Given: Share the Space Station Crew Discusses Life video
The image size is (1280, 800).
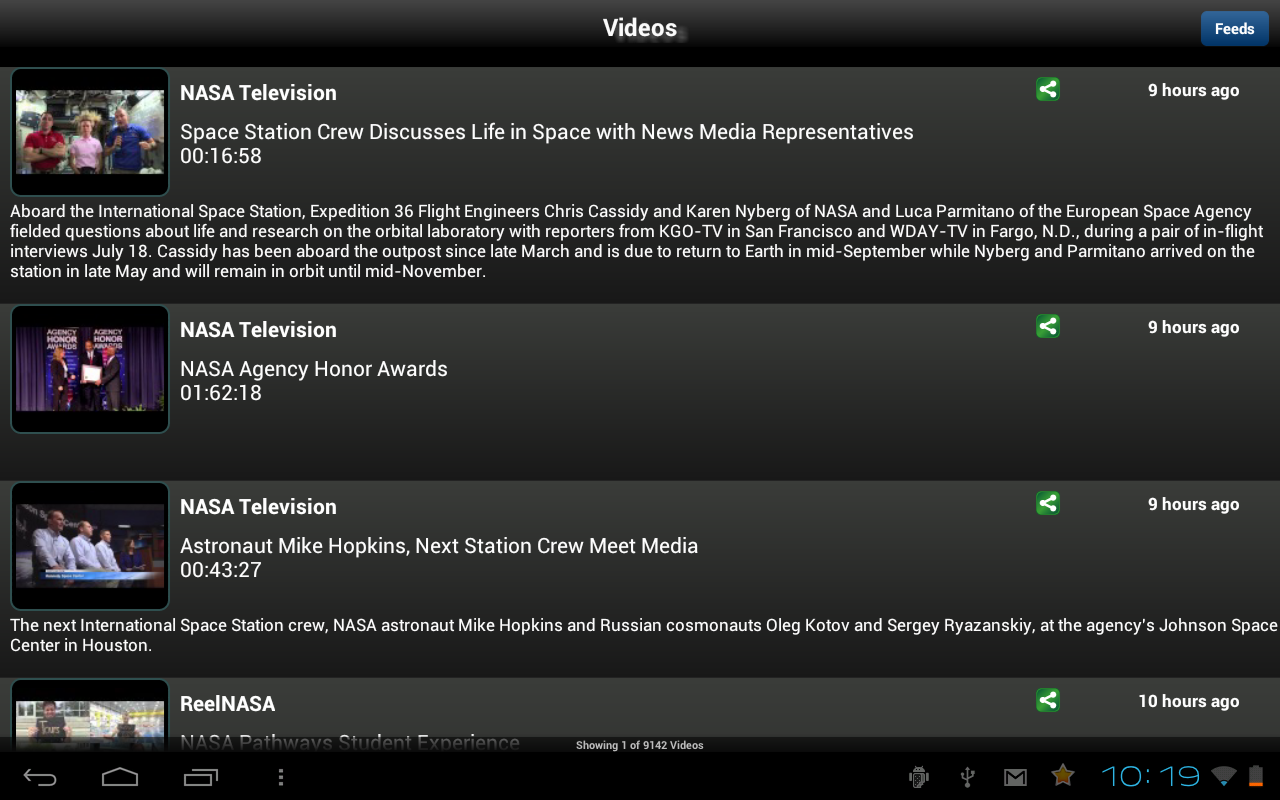Looking at the screenshot, I should (x=1048, y=90).
